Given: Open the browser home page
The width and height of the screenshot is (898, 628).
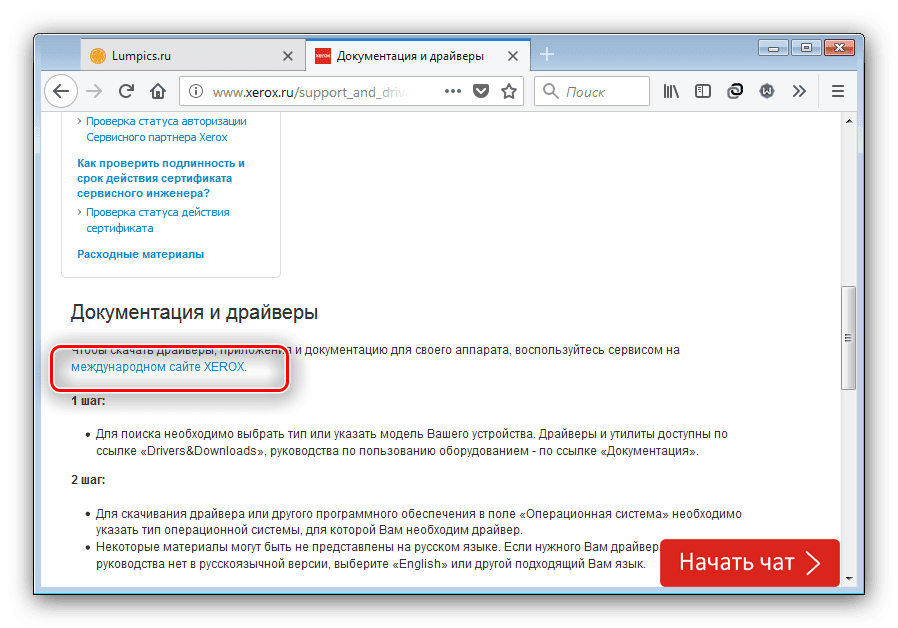Looking at the screenshot, I should tap(158, 91).
